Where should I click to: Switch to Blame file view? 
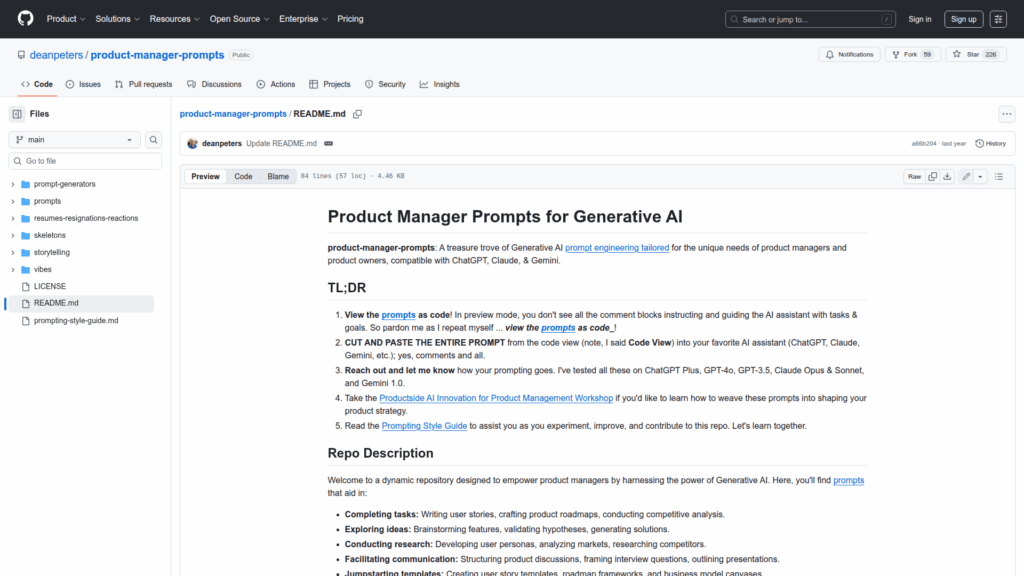pyautogui.click(x=278, y=176)
